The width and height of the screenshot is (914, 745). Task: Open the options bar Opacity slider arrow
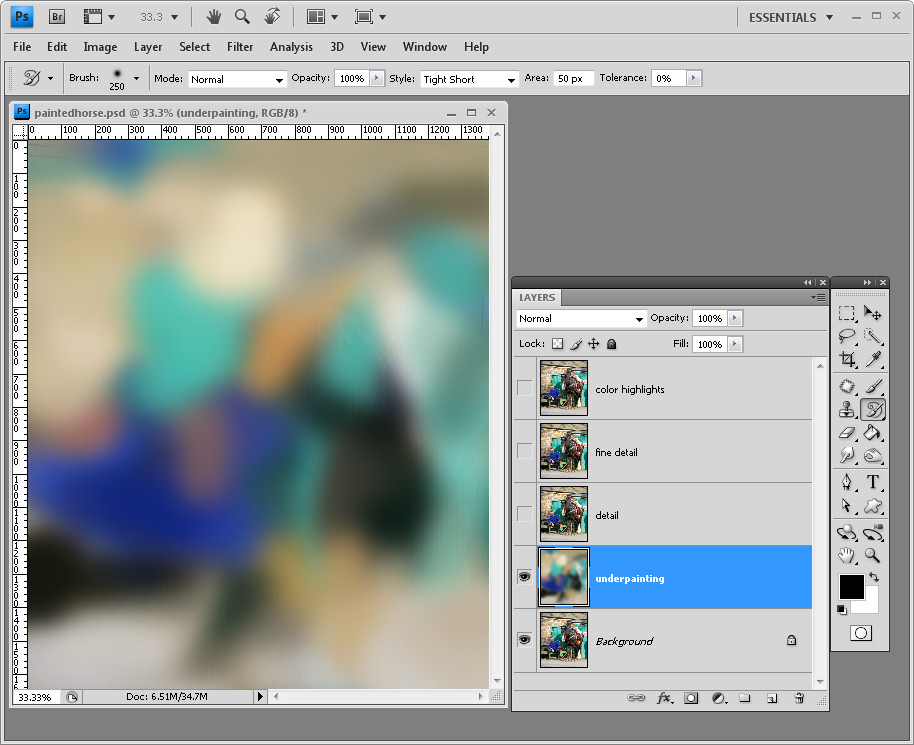tap(377, 78)
